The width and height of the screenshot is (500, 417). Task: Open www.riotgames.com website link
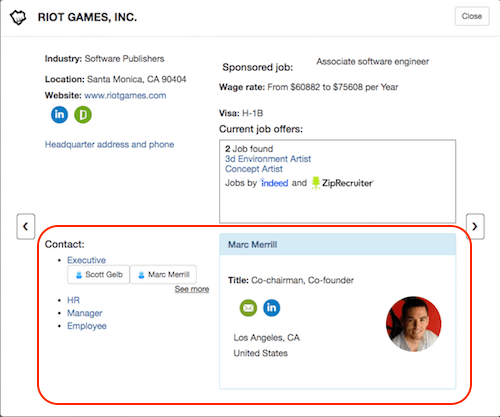click(125, 96)
